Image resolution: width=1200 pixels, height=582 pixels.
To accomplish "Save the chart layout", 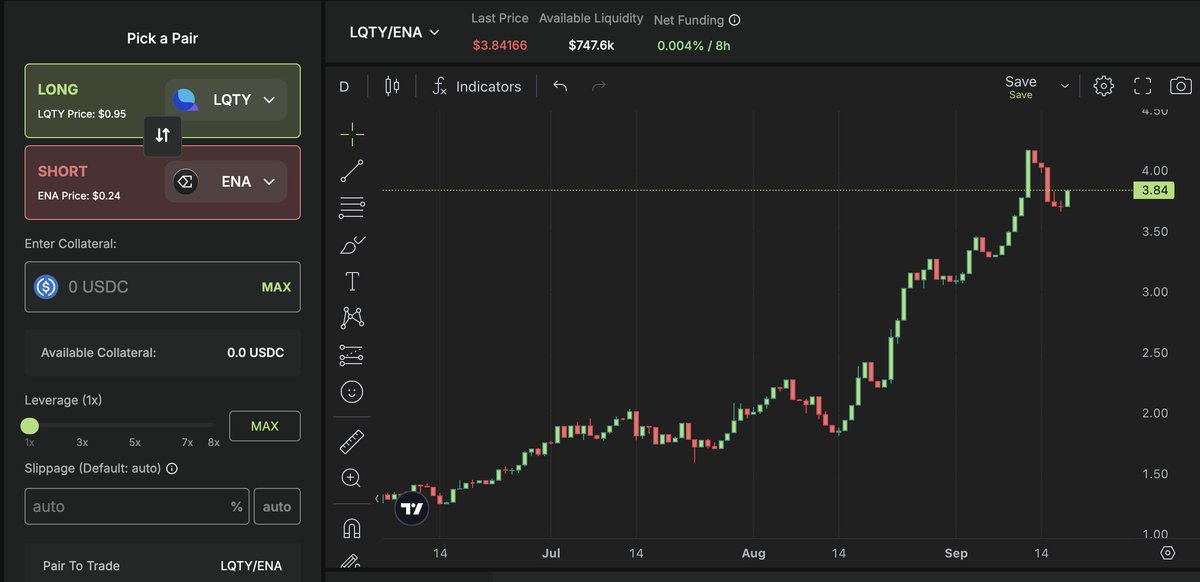I will point(1021,87).
